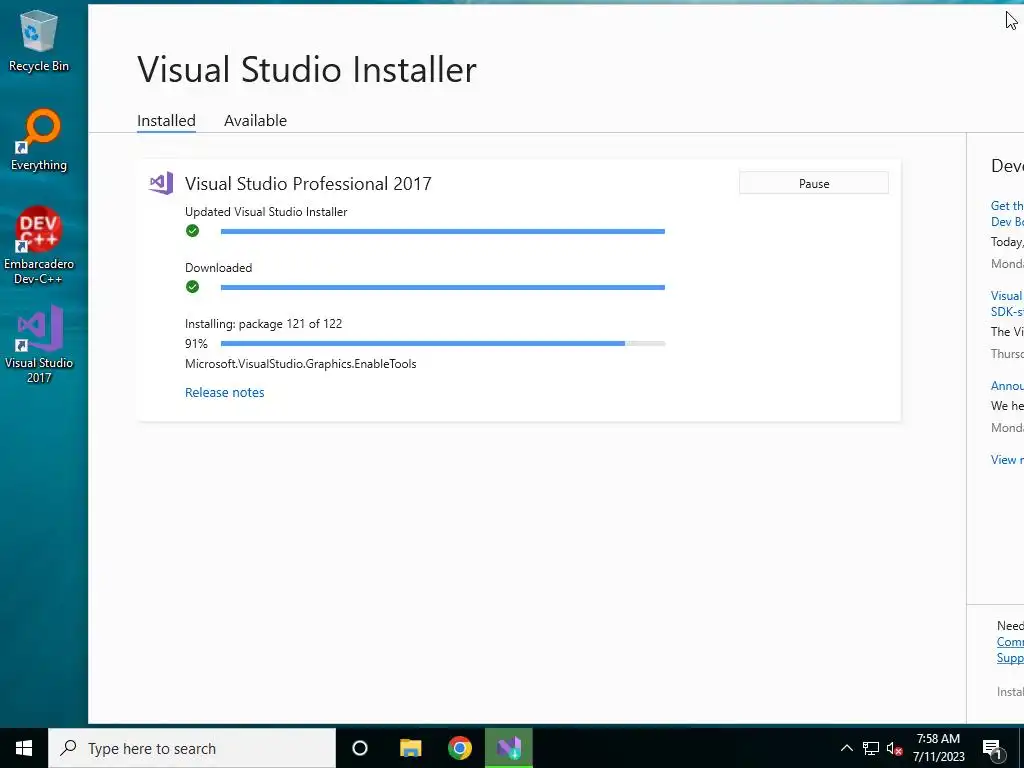
Task: Open Cortana circle button on taskbar
Action: coord(360,748)
